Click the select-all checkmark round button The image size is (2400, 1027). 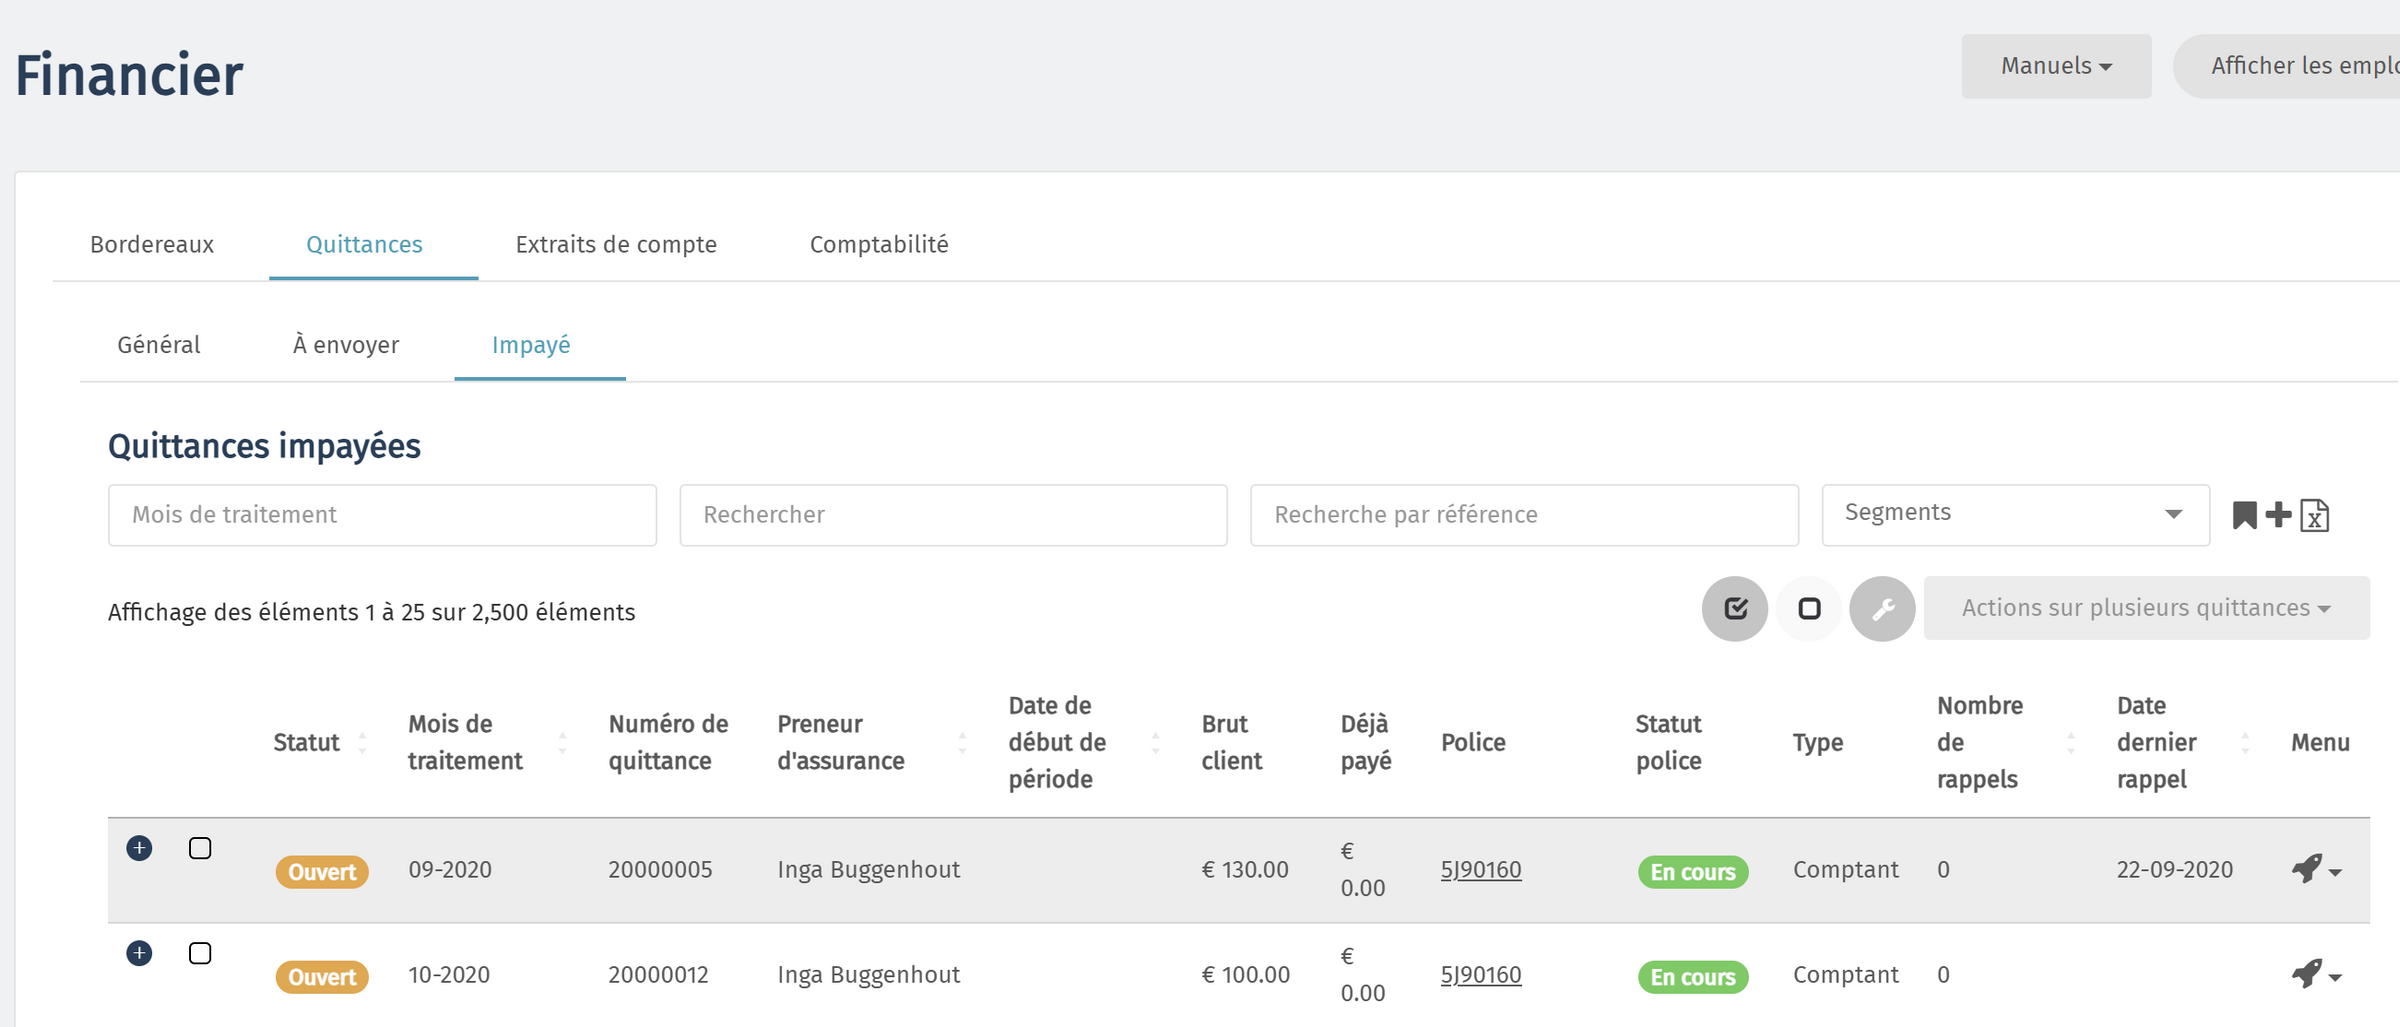(1735, 608)
